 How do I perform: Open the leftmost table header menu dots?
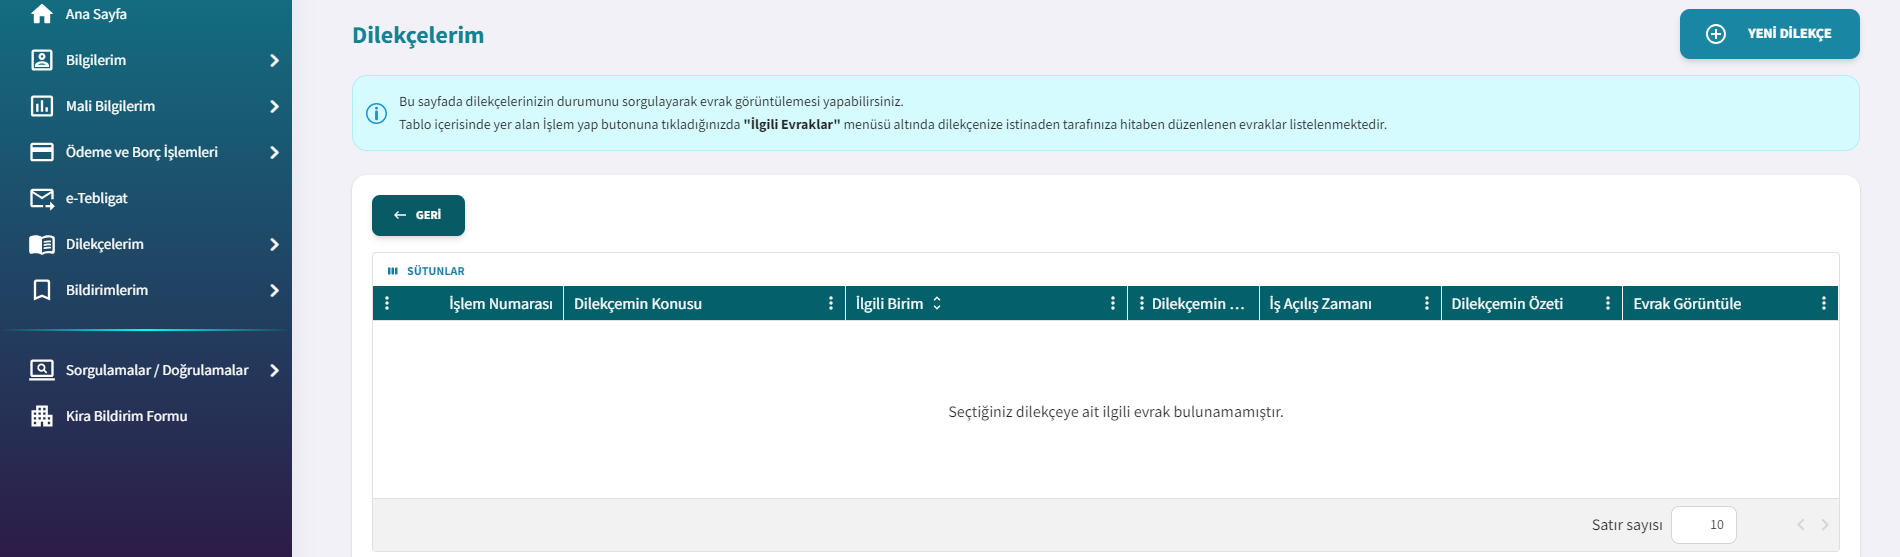[387, 303]
